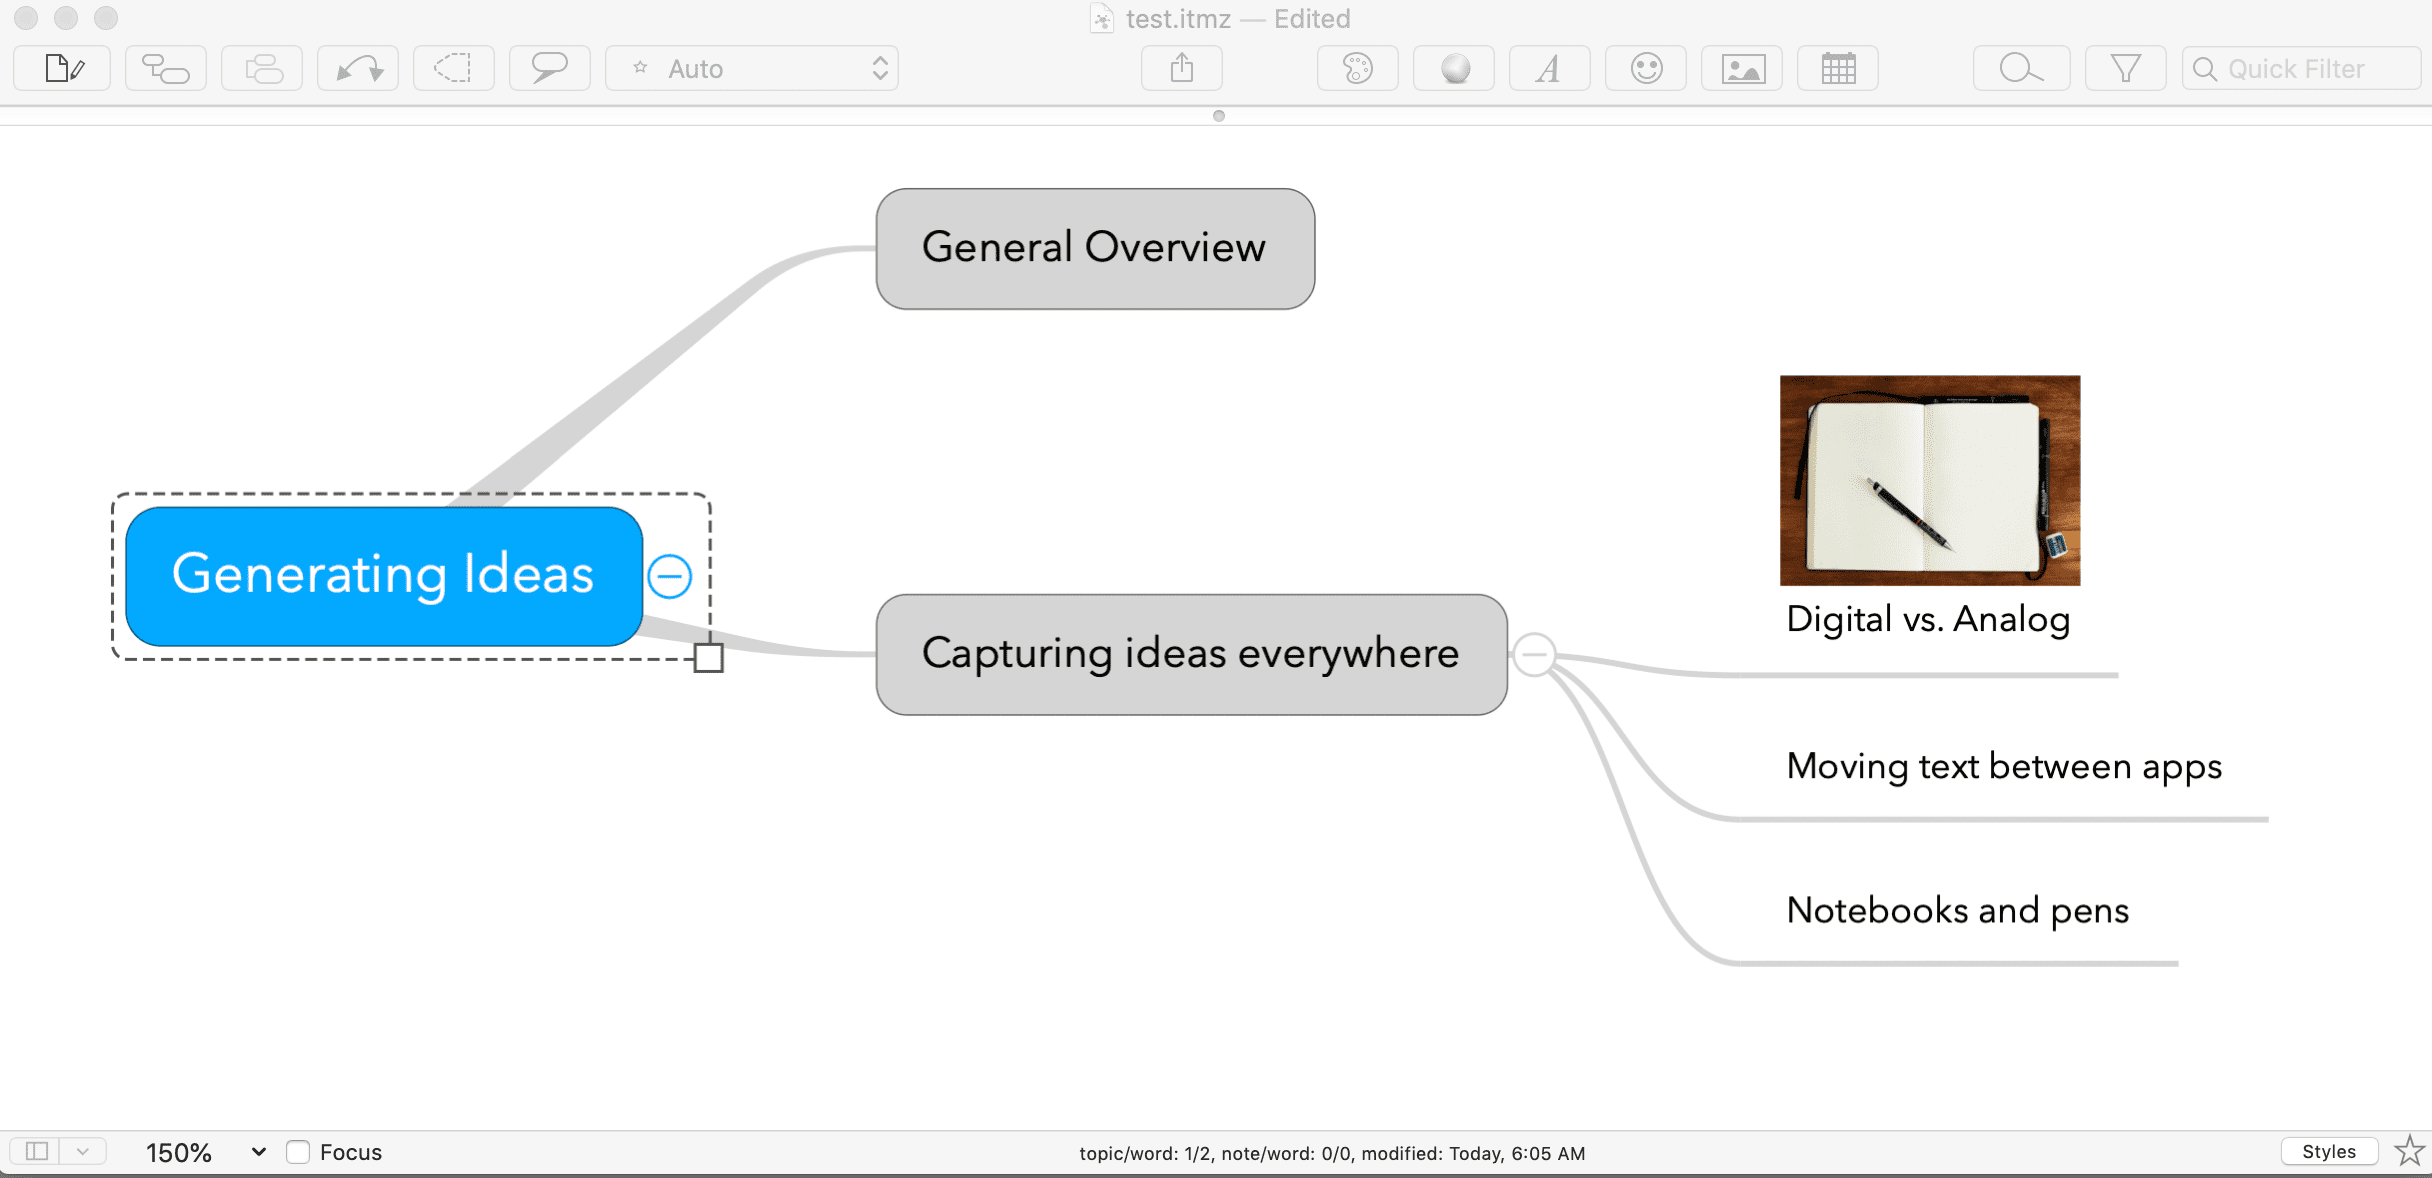Screen dimensions: 2432x1178
Task: Click the edit note toolbar icon
Action: 63,69
